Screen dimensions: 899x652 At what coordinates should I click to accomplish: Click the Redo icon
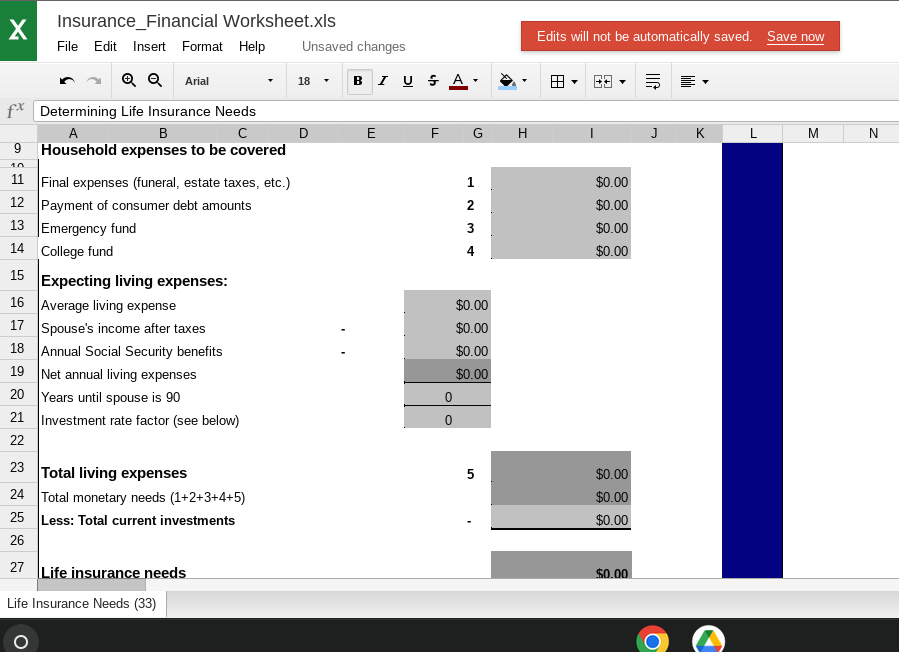point(92,81)
